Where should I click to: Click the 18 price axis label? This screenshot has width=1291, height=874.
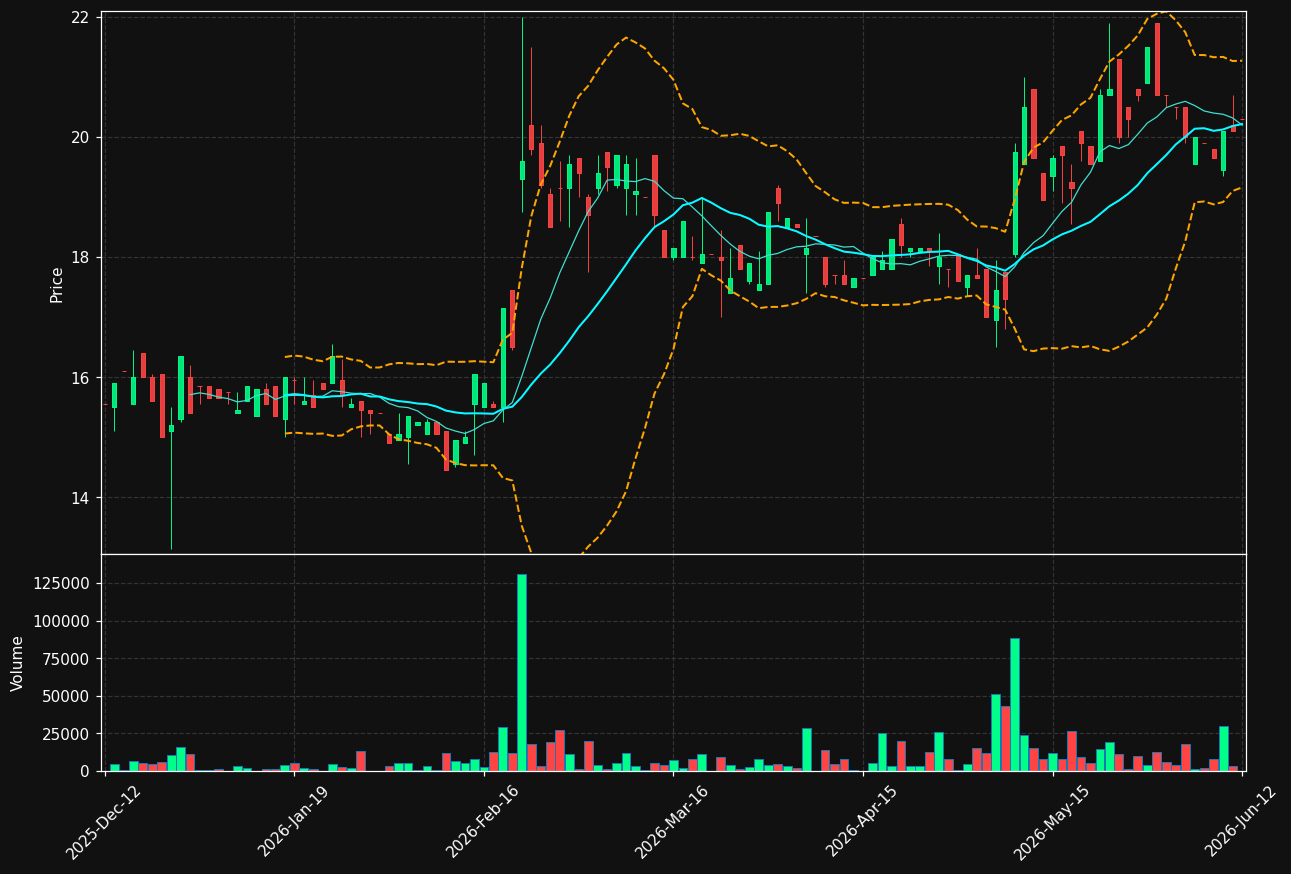(80, 257)
